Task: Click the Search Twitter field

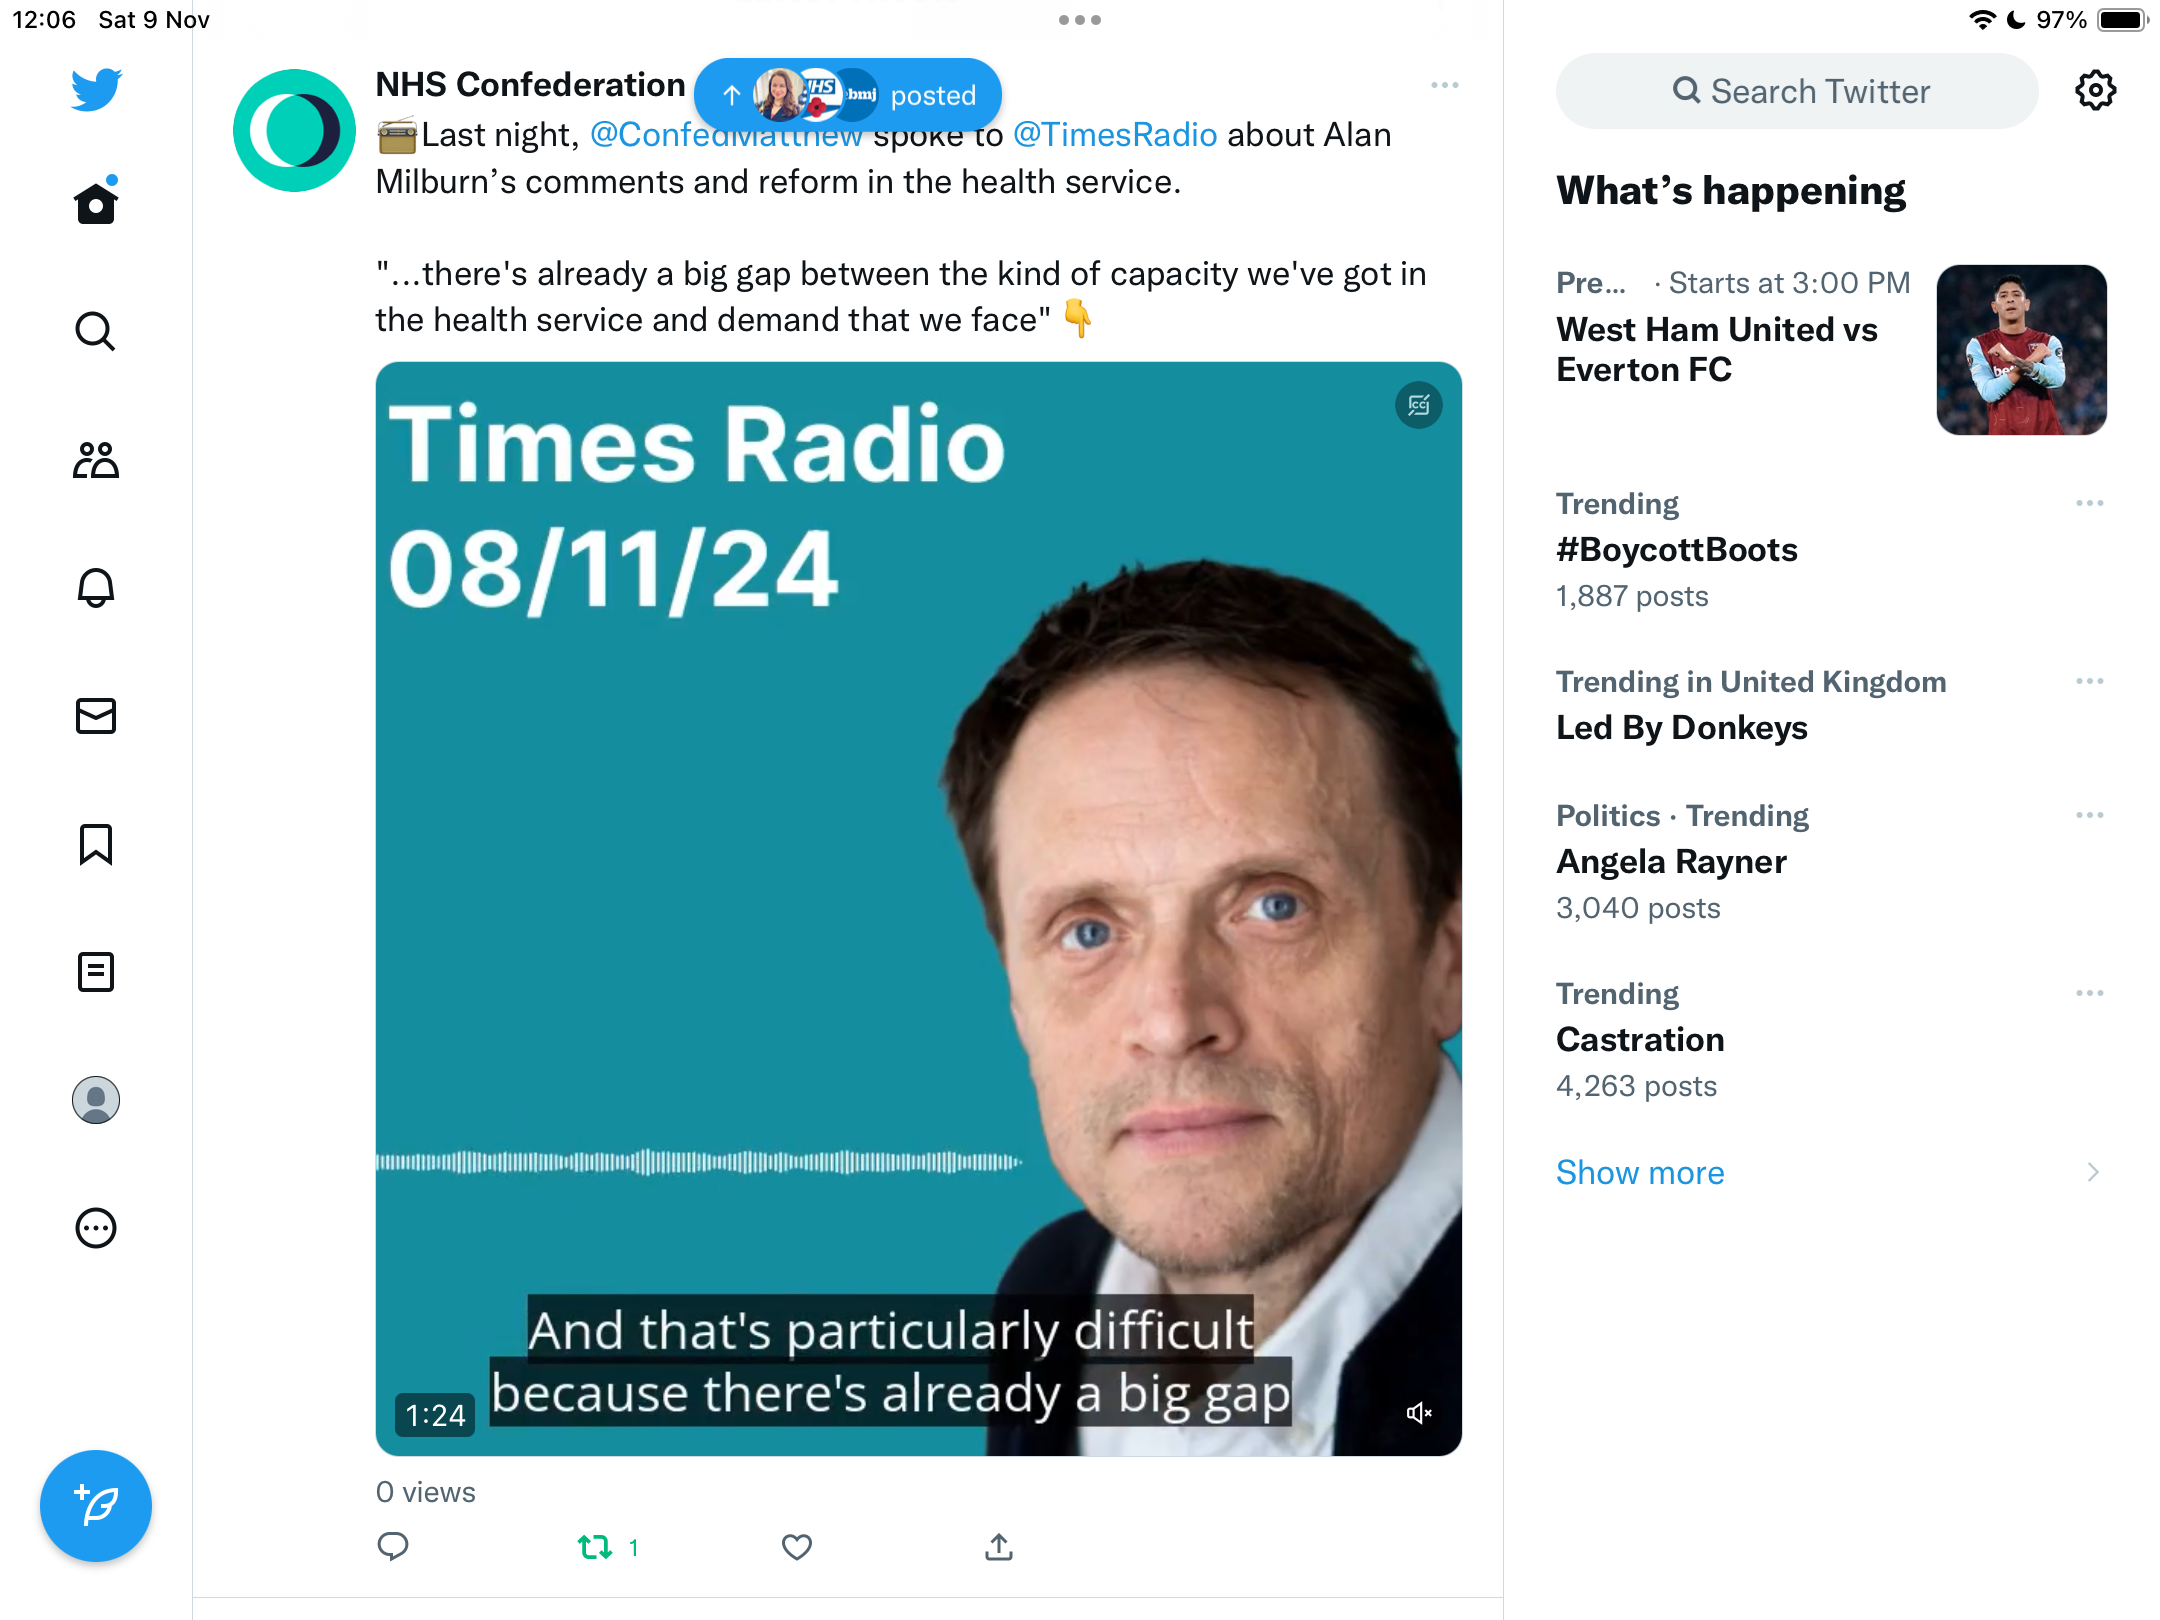Action: click(x=1797, y=91)
